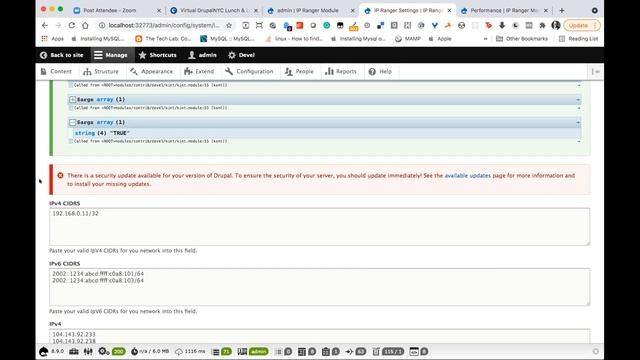Click into the IPv4 CIDRS textarea
640x360 pixels.
pos(319,227)
